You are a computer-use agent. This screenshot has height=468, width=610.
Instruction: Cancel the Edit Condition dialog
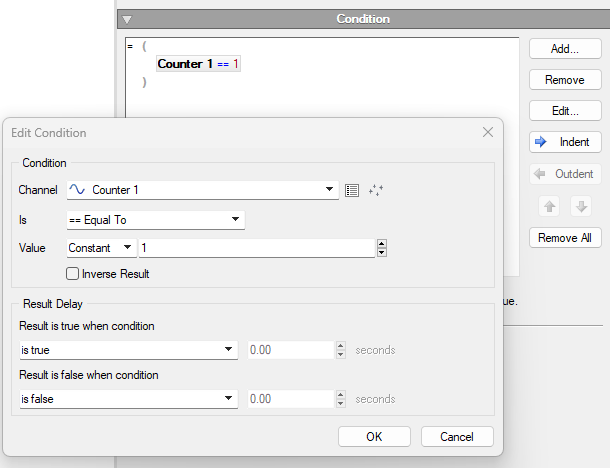pos(457,436)
